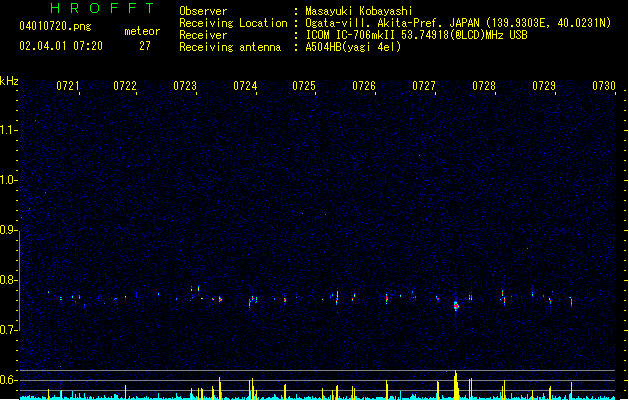Select the file name 04010720.png
The image size is (629, 400).
click(55, 26)
